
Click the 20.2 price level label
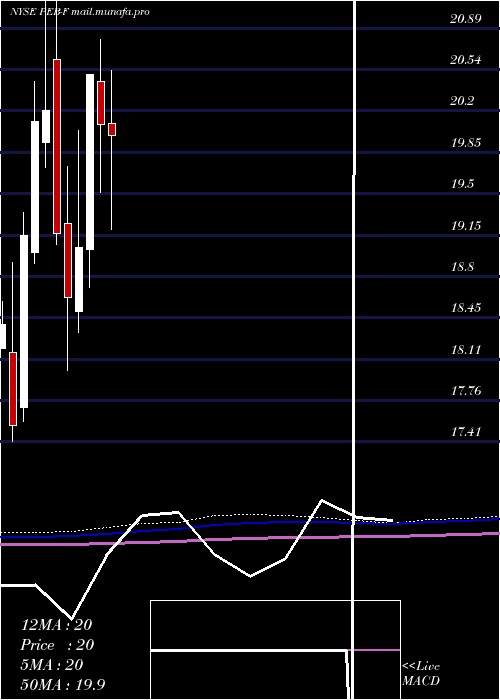point(462,101)
